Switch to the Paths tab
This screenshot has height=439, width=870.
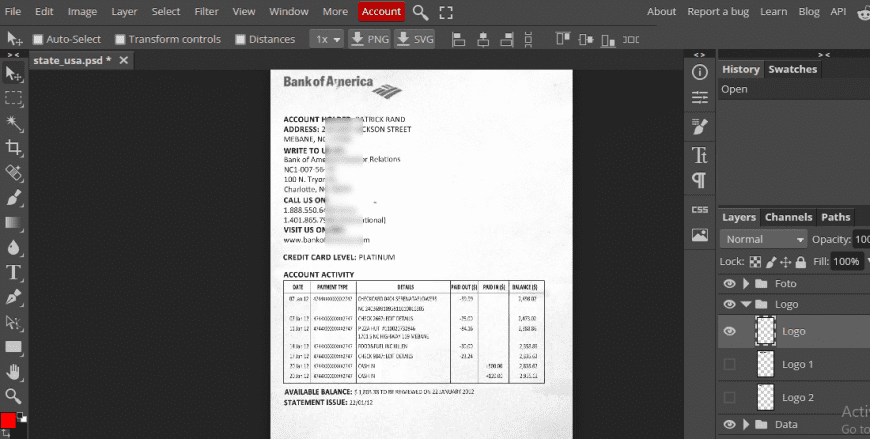836,217
